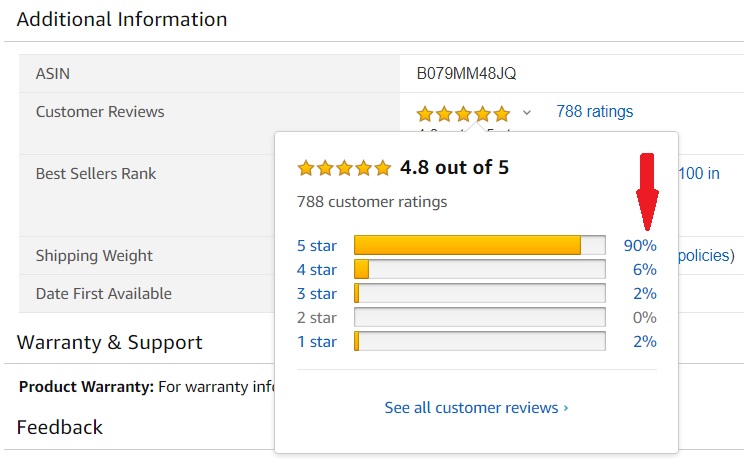Select the 3 star filter link
754x462 pixels.
pyautogui.click(x=316, y=294)
